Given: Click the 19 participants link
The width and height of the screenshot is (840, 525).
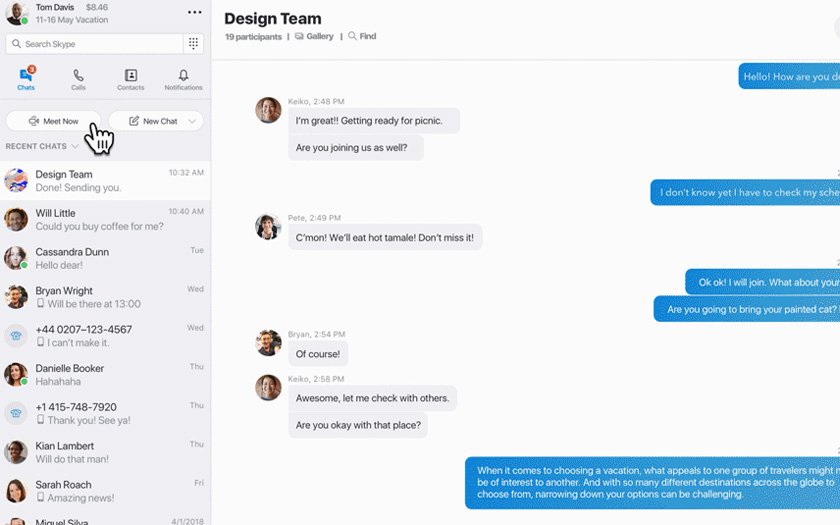Looking at the screenshot, I should (x=253, y=36).
